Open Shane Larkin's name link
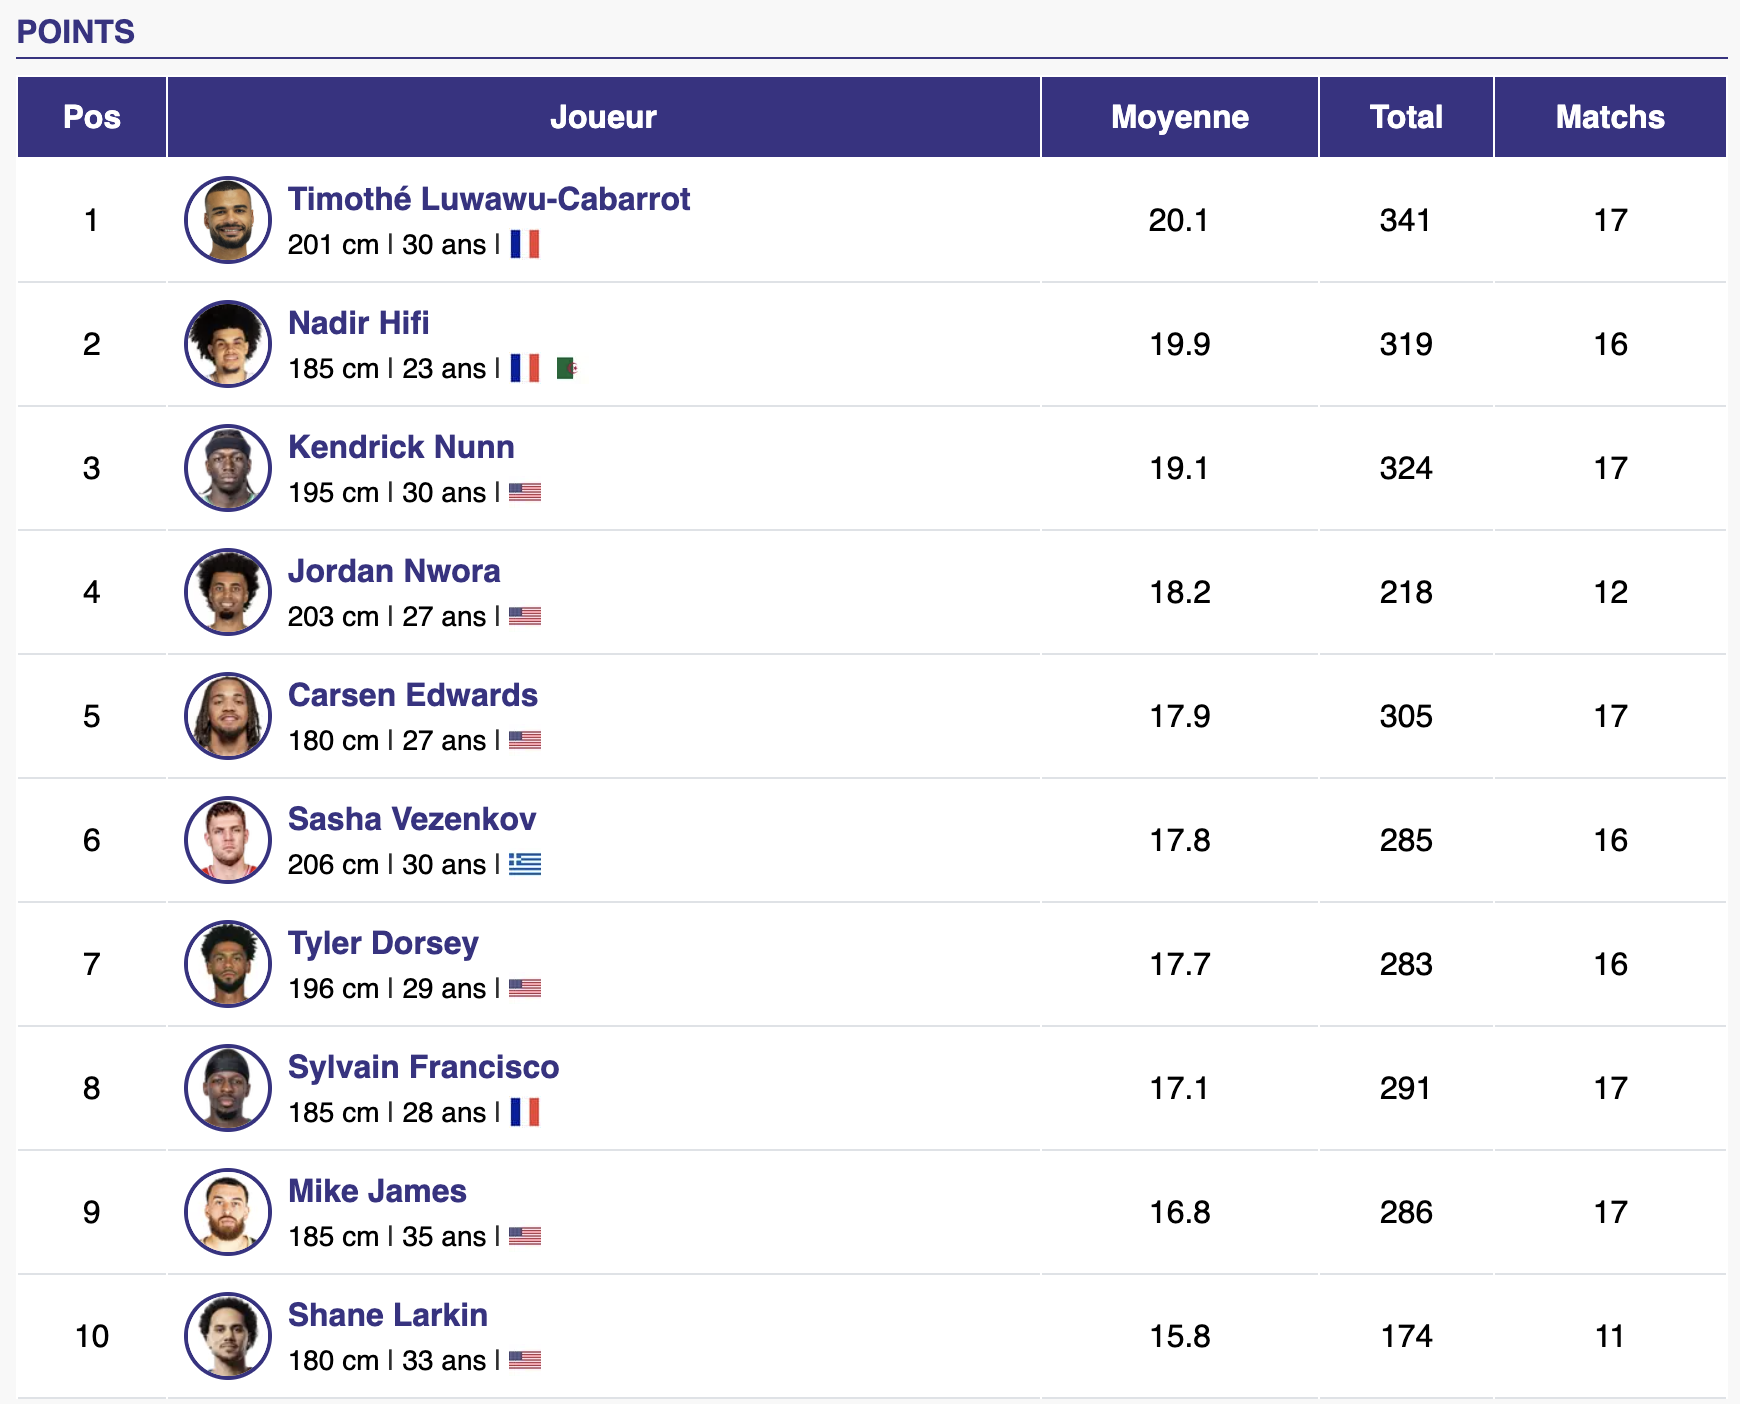The width and height of the screenshot is (1740, 1404). tap(388, 1315)
